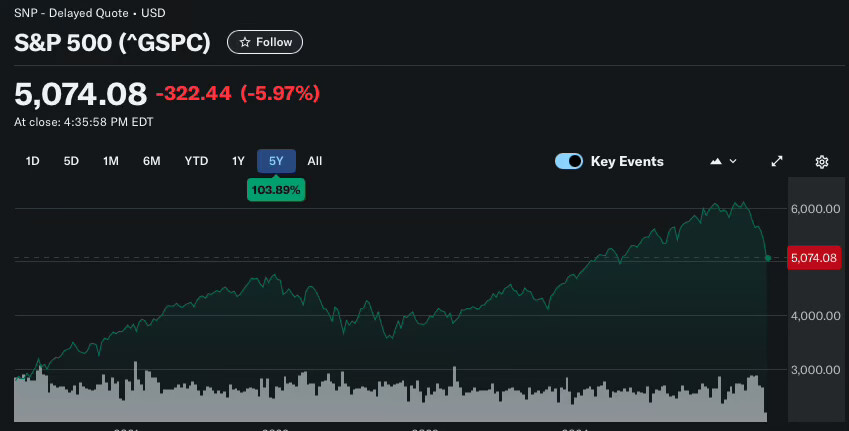The width and height of the screenshot is (849, 431).
Task: Show the 1M chart range
Action: click(x=111, y=161)
